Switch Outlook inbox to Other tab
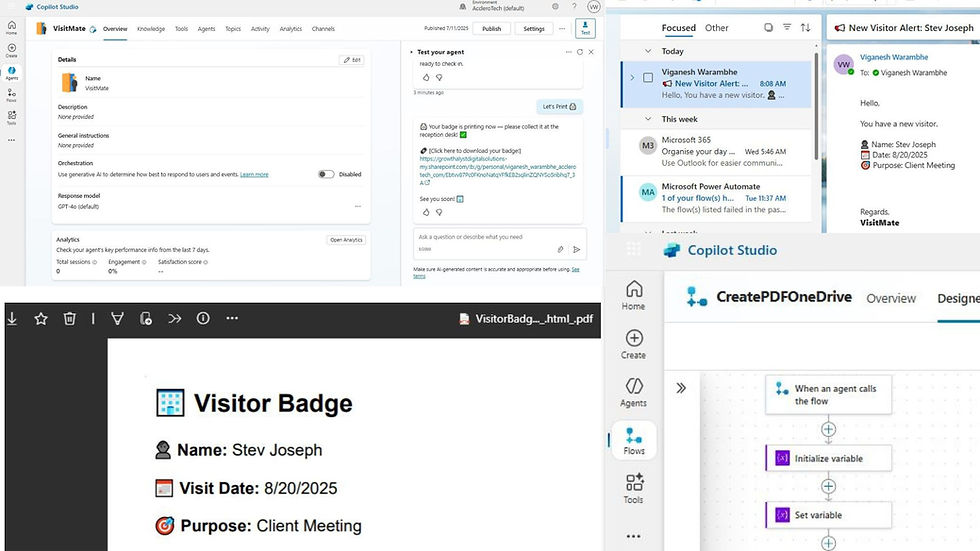Image resolution: width=980 pixels, height=551 pixels. pyautogui.click(x=716, y=27)
